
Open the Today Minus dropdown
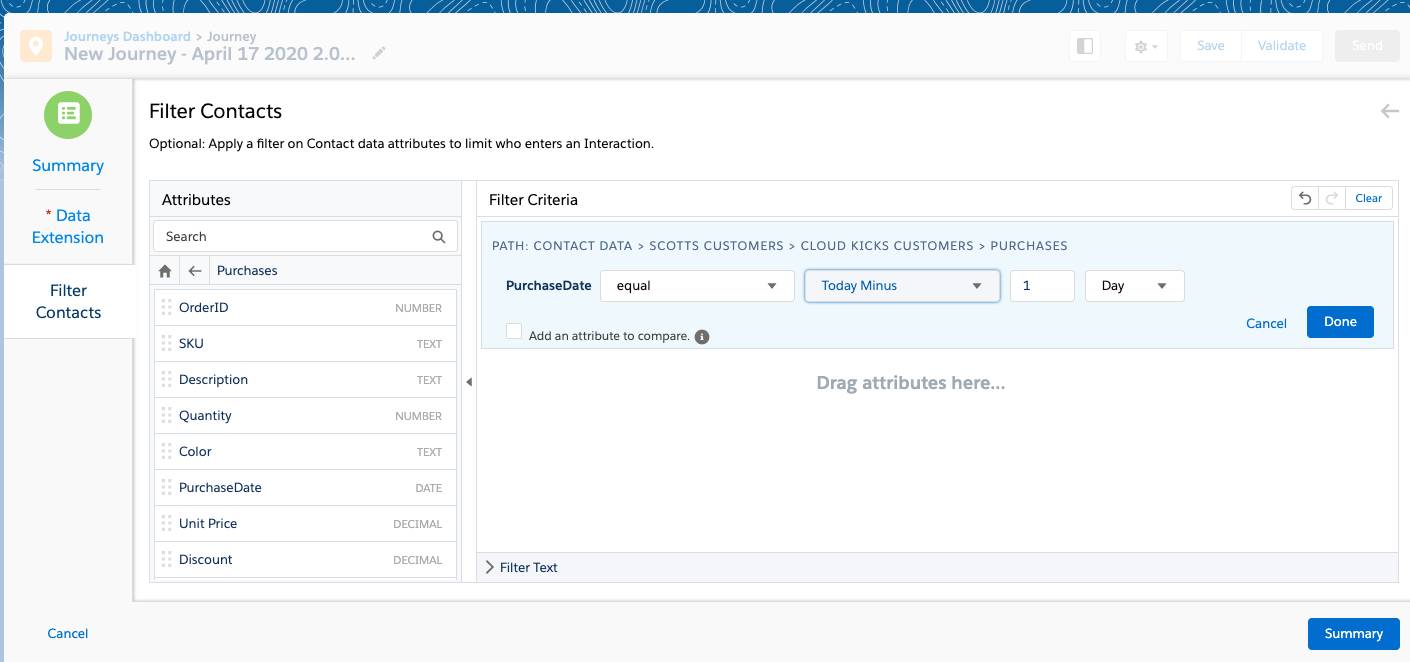pos(901,286)
